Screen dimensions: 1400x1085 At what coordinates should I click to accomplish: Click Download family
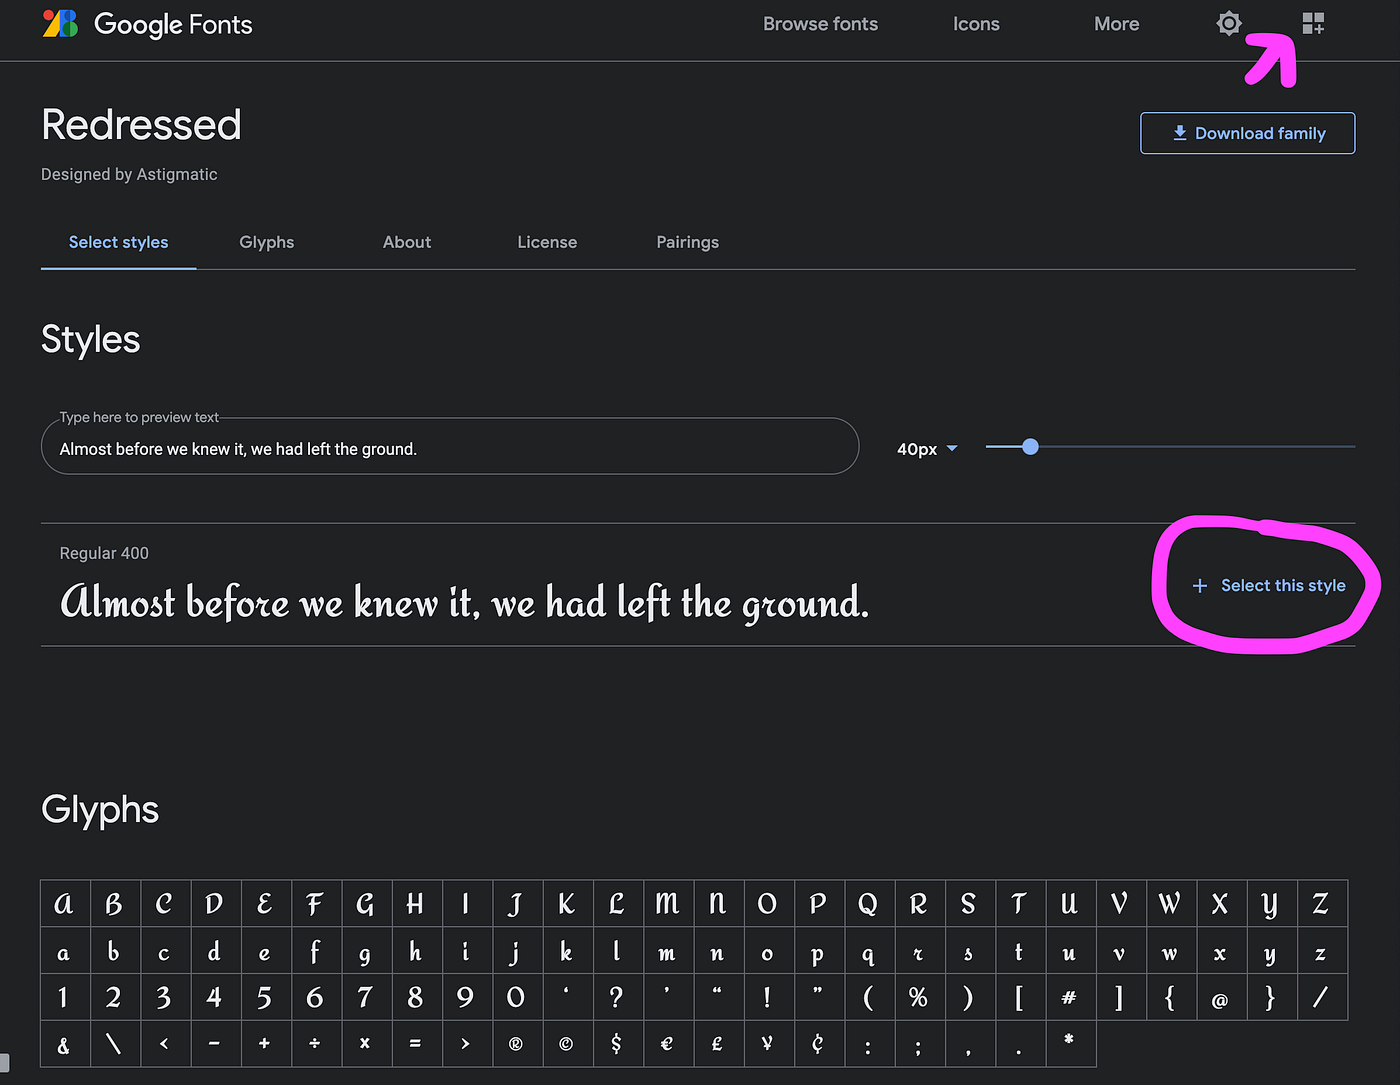[x=1247, y=132]
